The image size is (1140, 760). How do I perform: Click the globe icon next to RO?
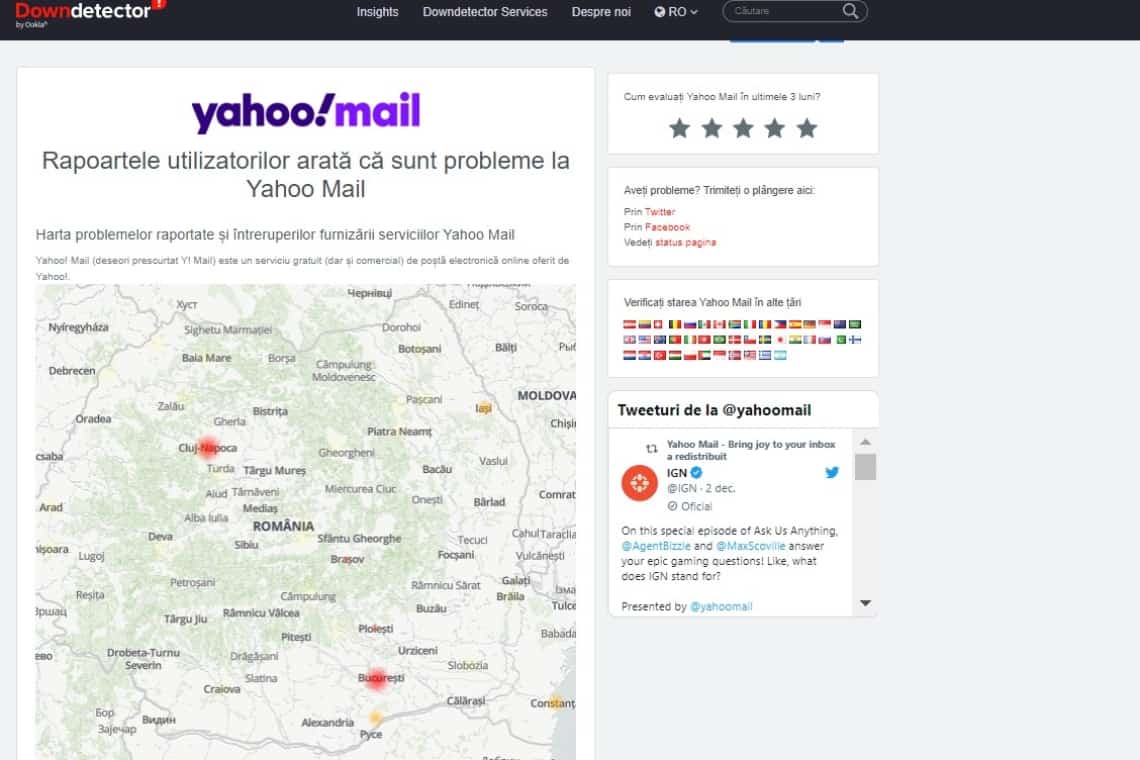pyautogui.click(x=660, y=12)
